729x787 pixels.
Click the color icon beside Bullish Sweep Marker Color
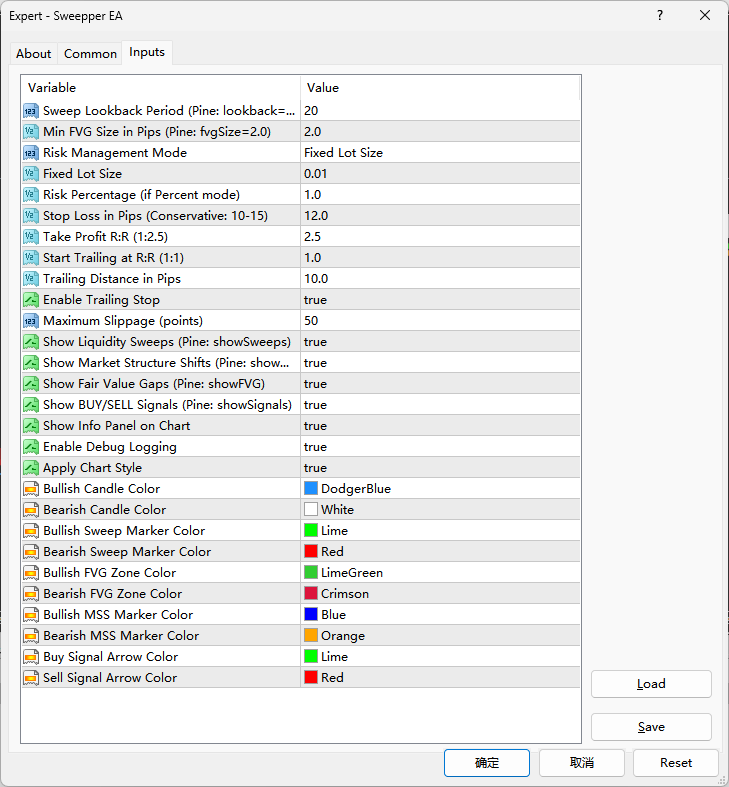point(31,531)
